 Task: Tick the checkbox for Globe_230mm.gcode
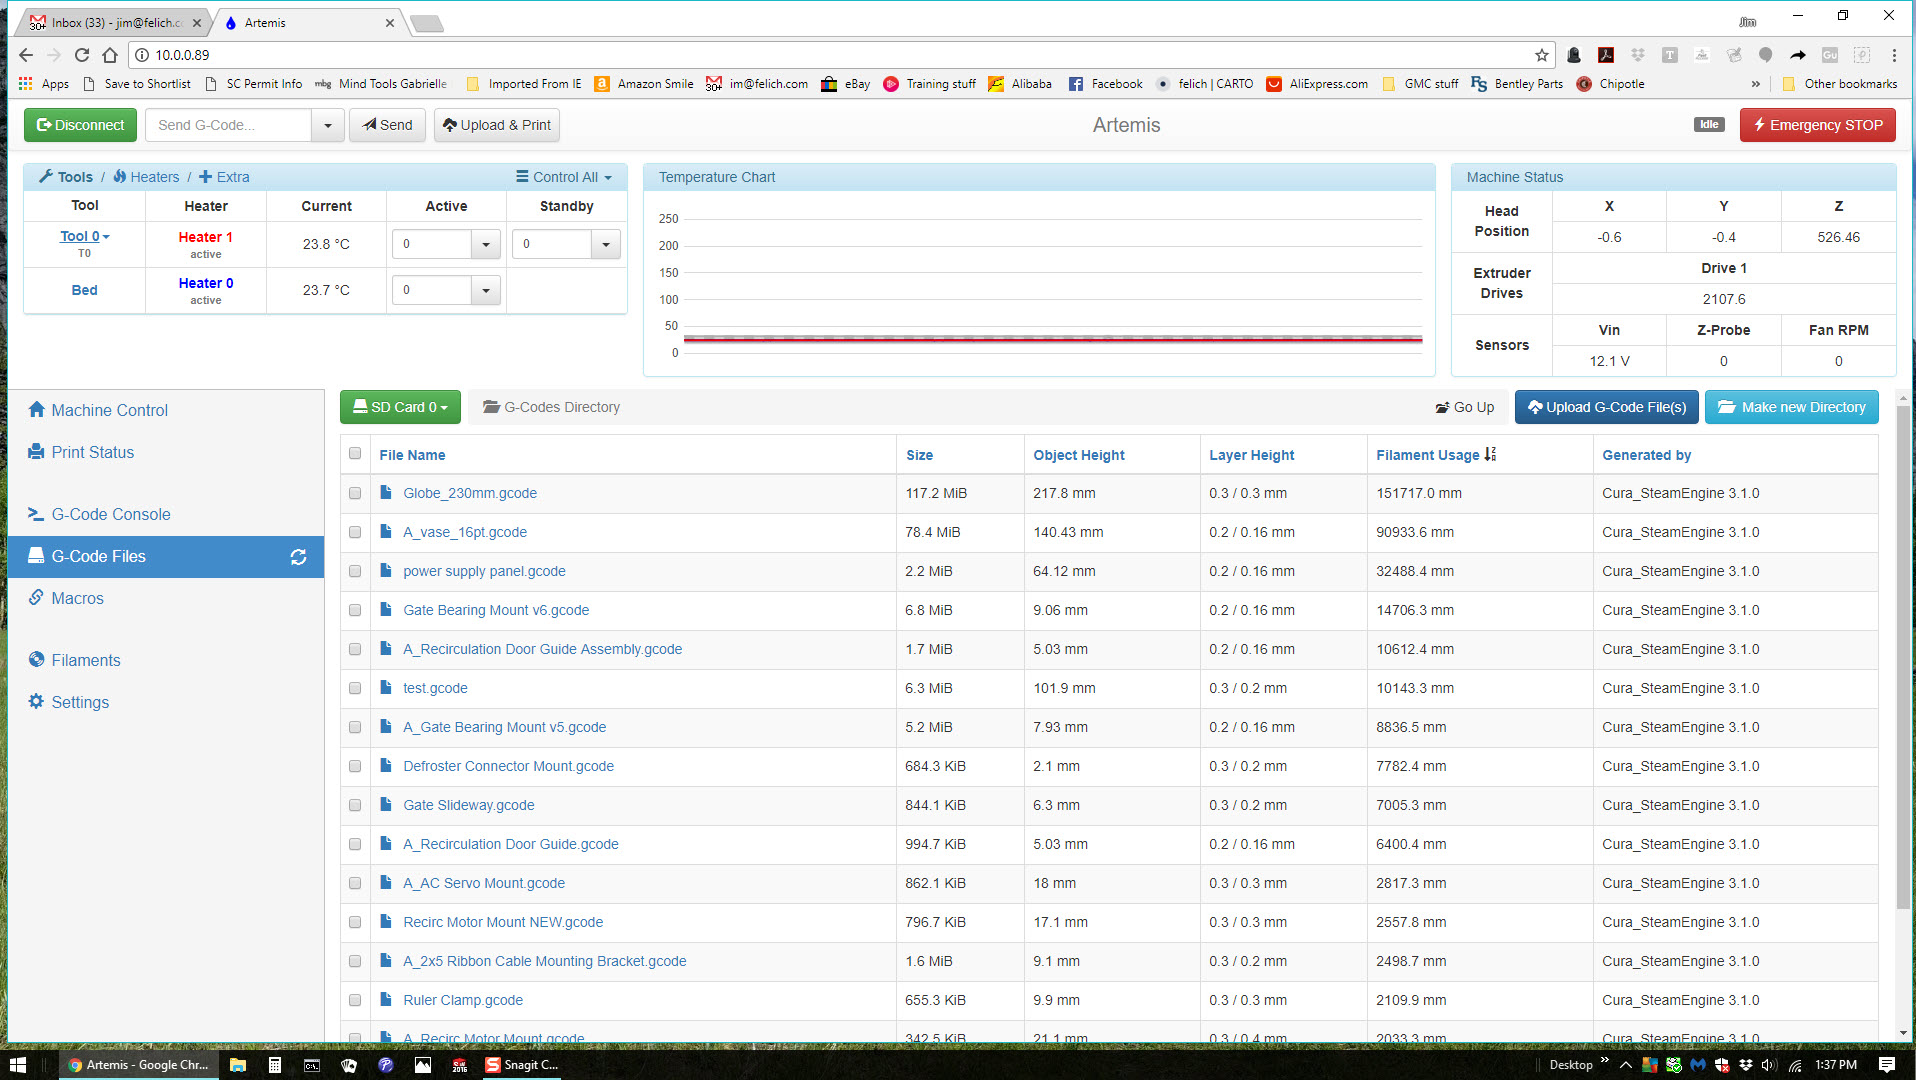point(355,493)
